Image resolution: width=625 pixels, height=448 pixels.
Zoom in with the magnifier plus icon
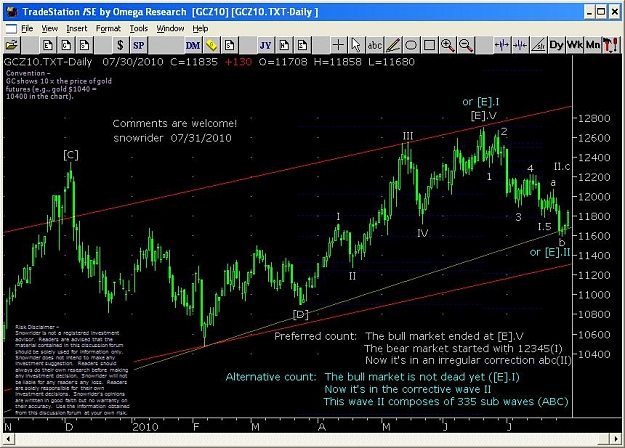pos(447,45)
